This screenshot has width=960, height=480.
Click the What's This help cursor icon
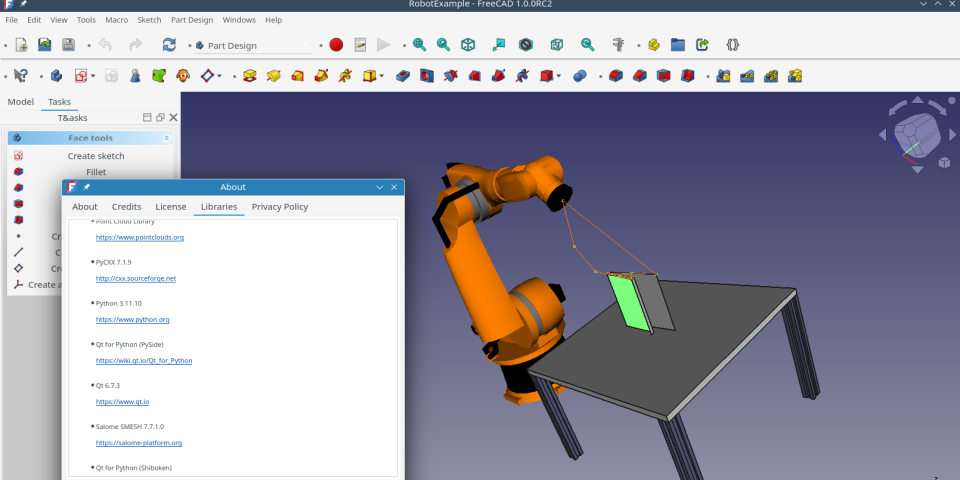point(20,76)
